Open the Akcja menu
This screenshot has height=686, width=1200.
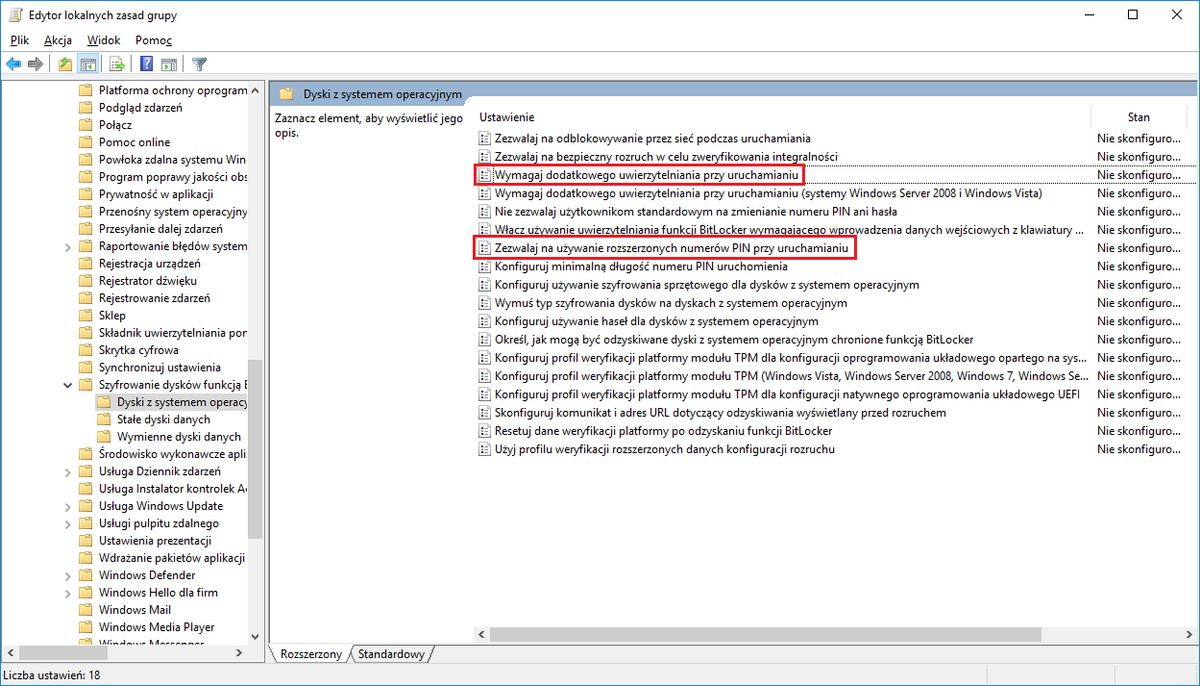point(57,40)
